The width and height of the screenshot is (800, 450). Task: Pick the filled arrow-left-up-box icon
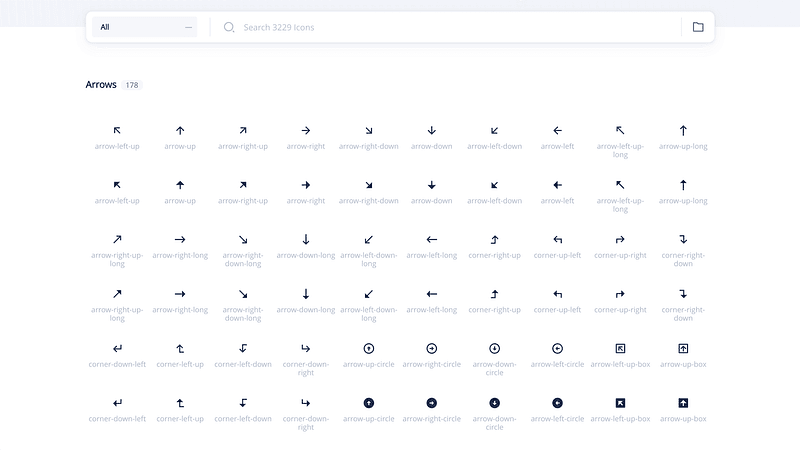[x=620, y=403]
